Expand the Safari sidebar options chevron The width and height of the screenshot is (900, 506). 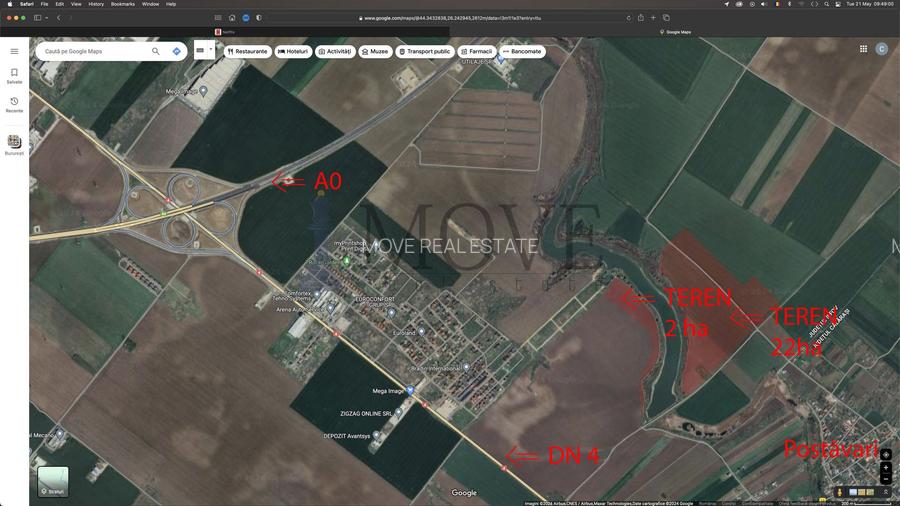coord(46,17)
